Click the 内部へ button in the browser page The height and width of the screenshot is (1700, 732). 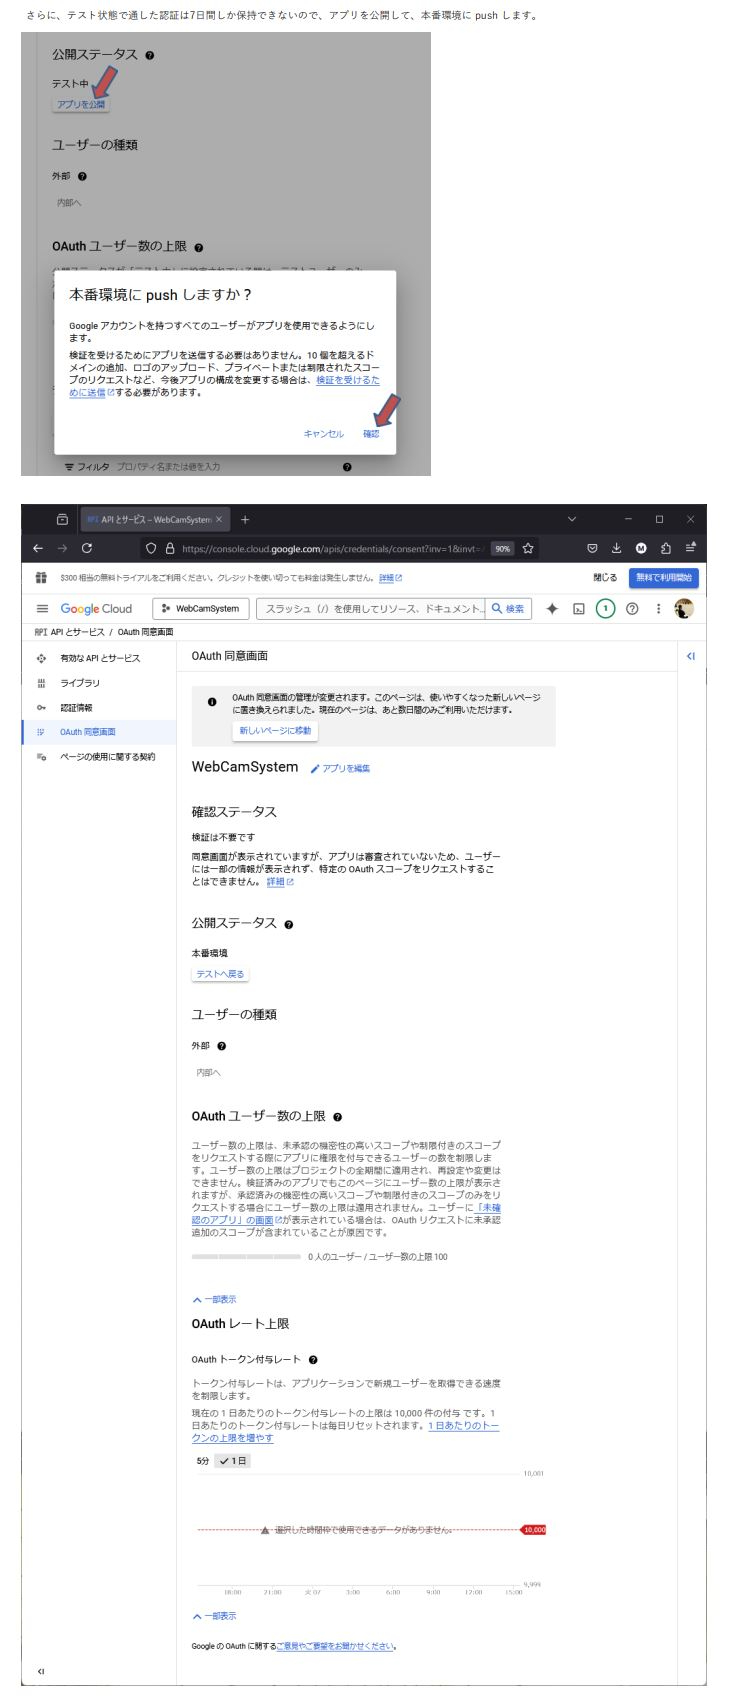pyautogui.click(x=209, y=1072)
